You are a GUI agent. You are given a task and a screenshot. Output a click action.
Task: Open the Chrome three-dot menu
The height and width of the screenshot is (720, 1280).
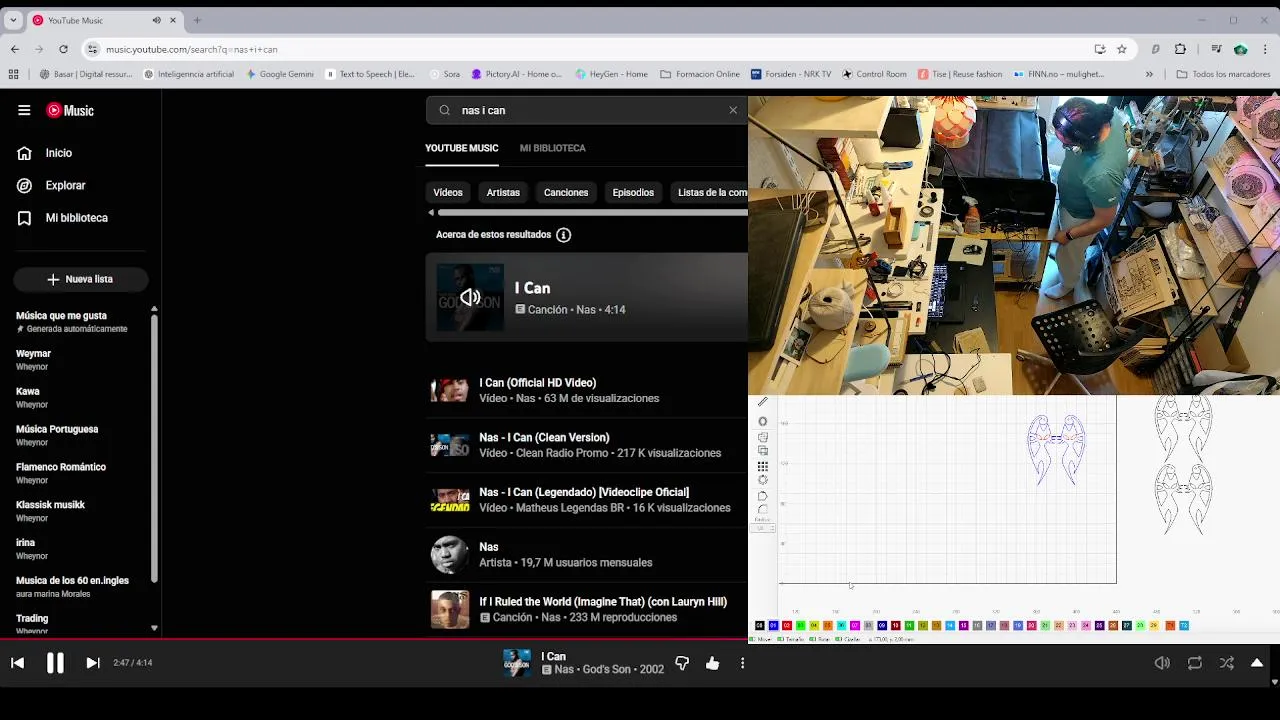(x=1265, y=49)
